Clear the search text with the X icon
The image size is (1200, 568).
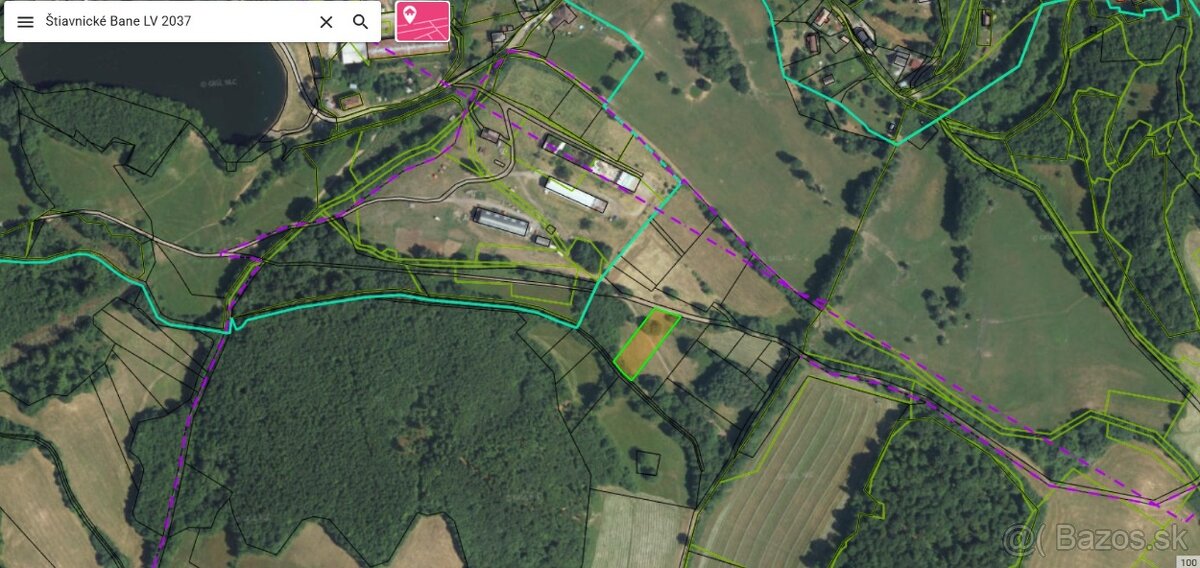click(x=326, y=21)
